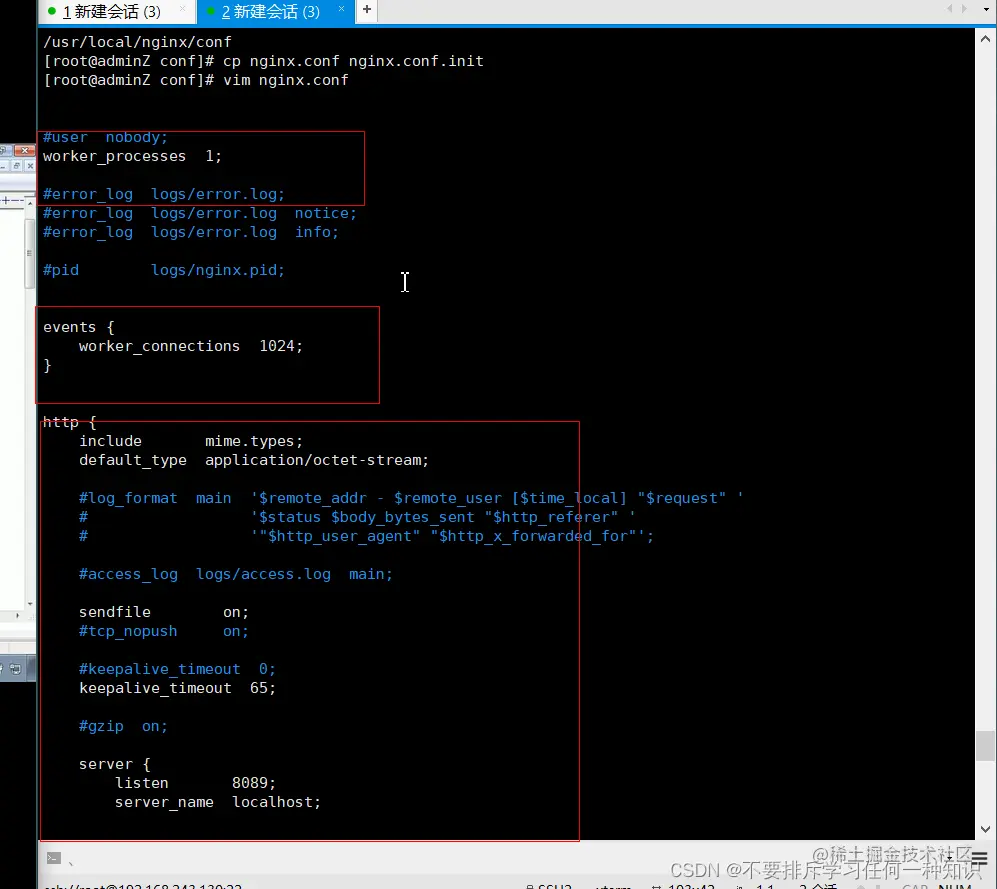Click 'worker_connections 1024;' line
Screen dimensions: 997x889
(x=191, y=347)
